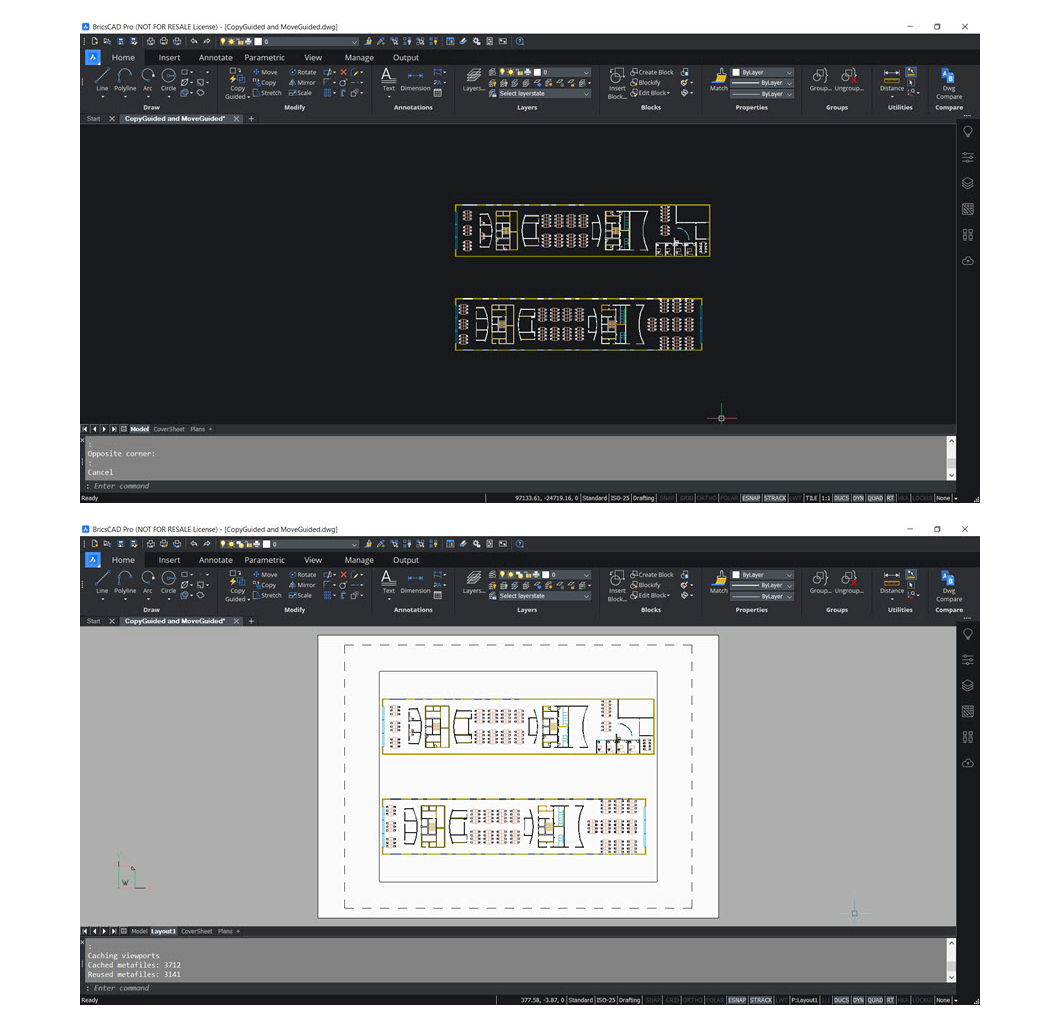Toggle RT in lower window status bar

(890, 1000)
